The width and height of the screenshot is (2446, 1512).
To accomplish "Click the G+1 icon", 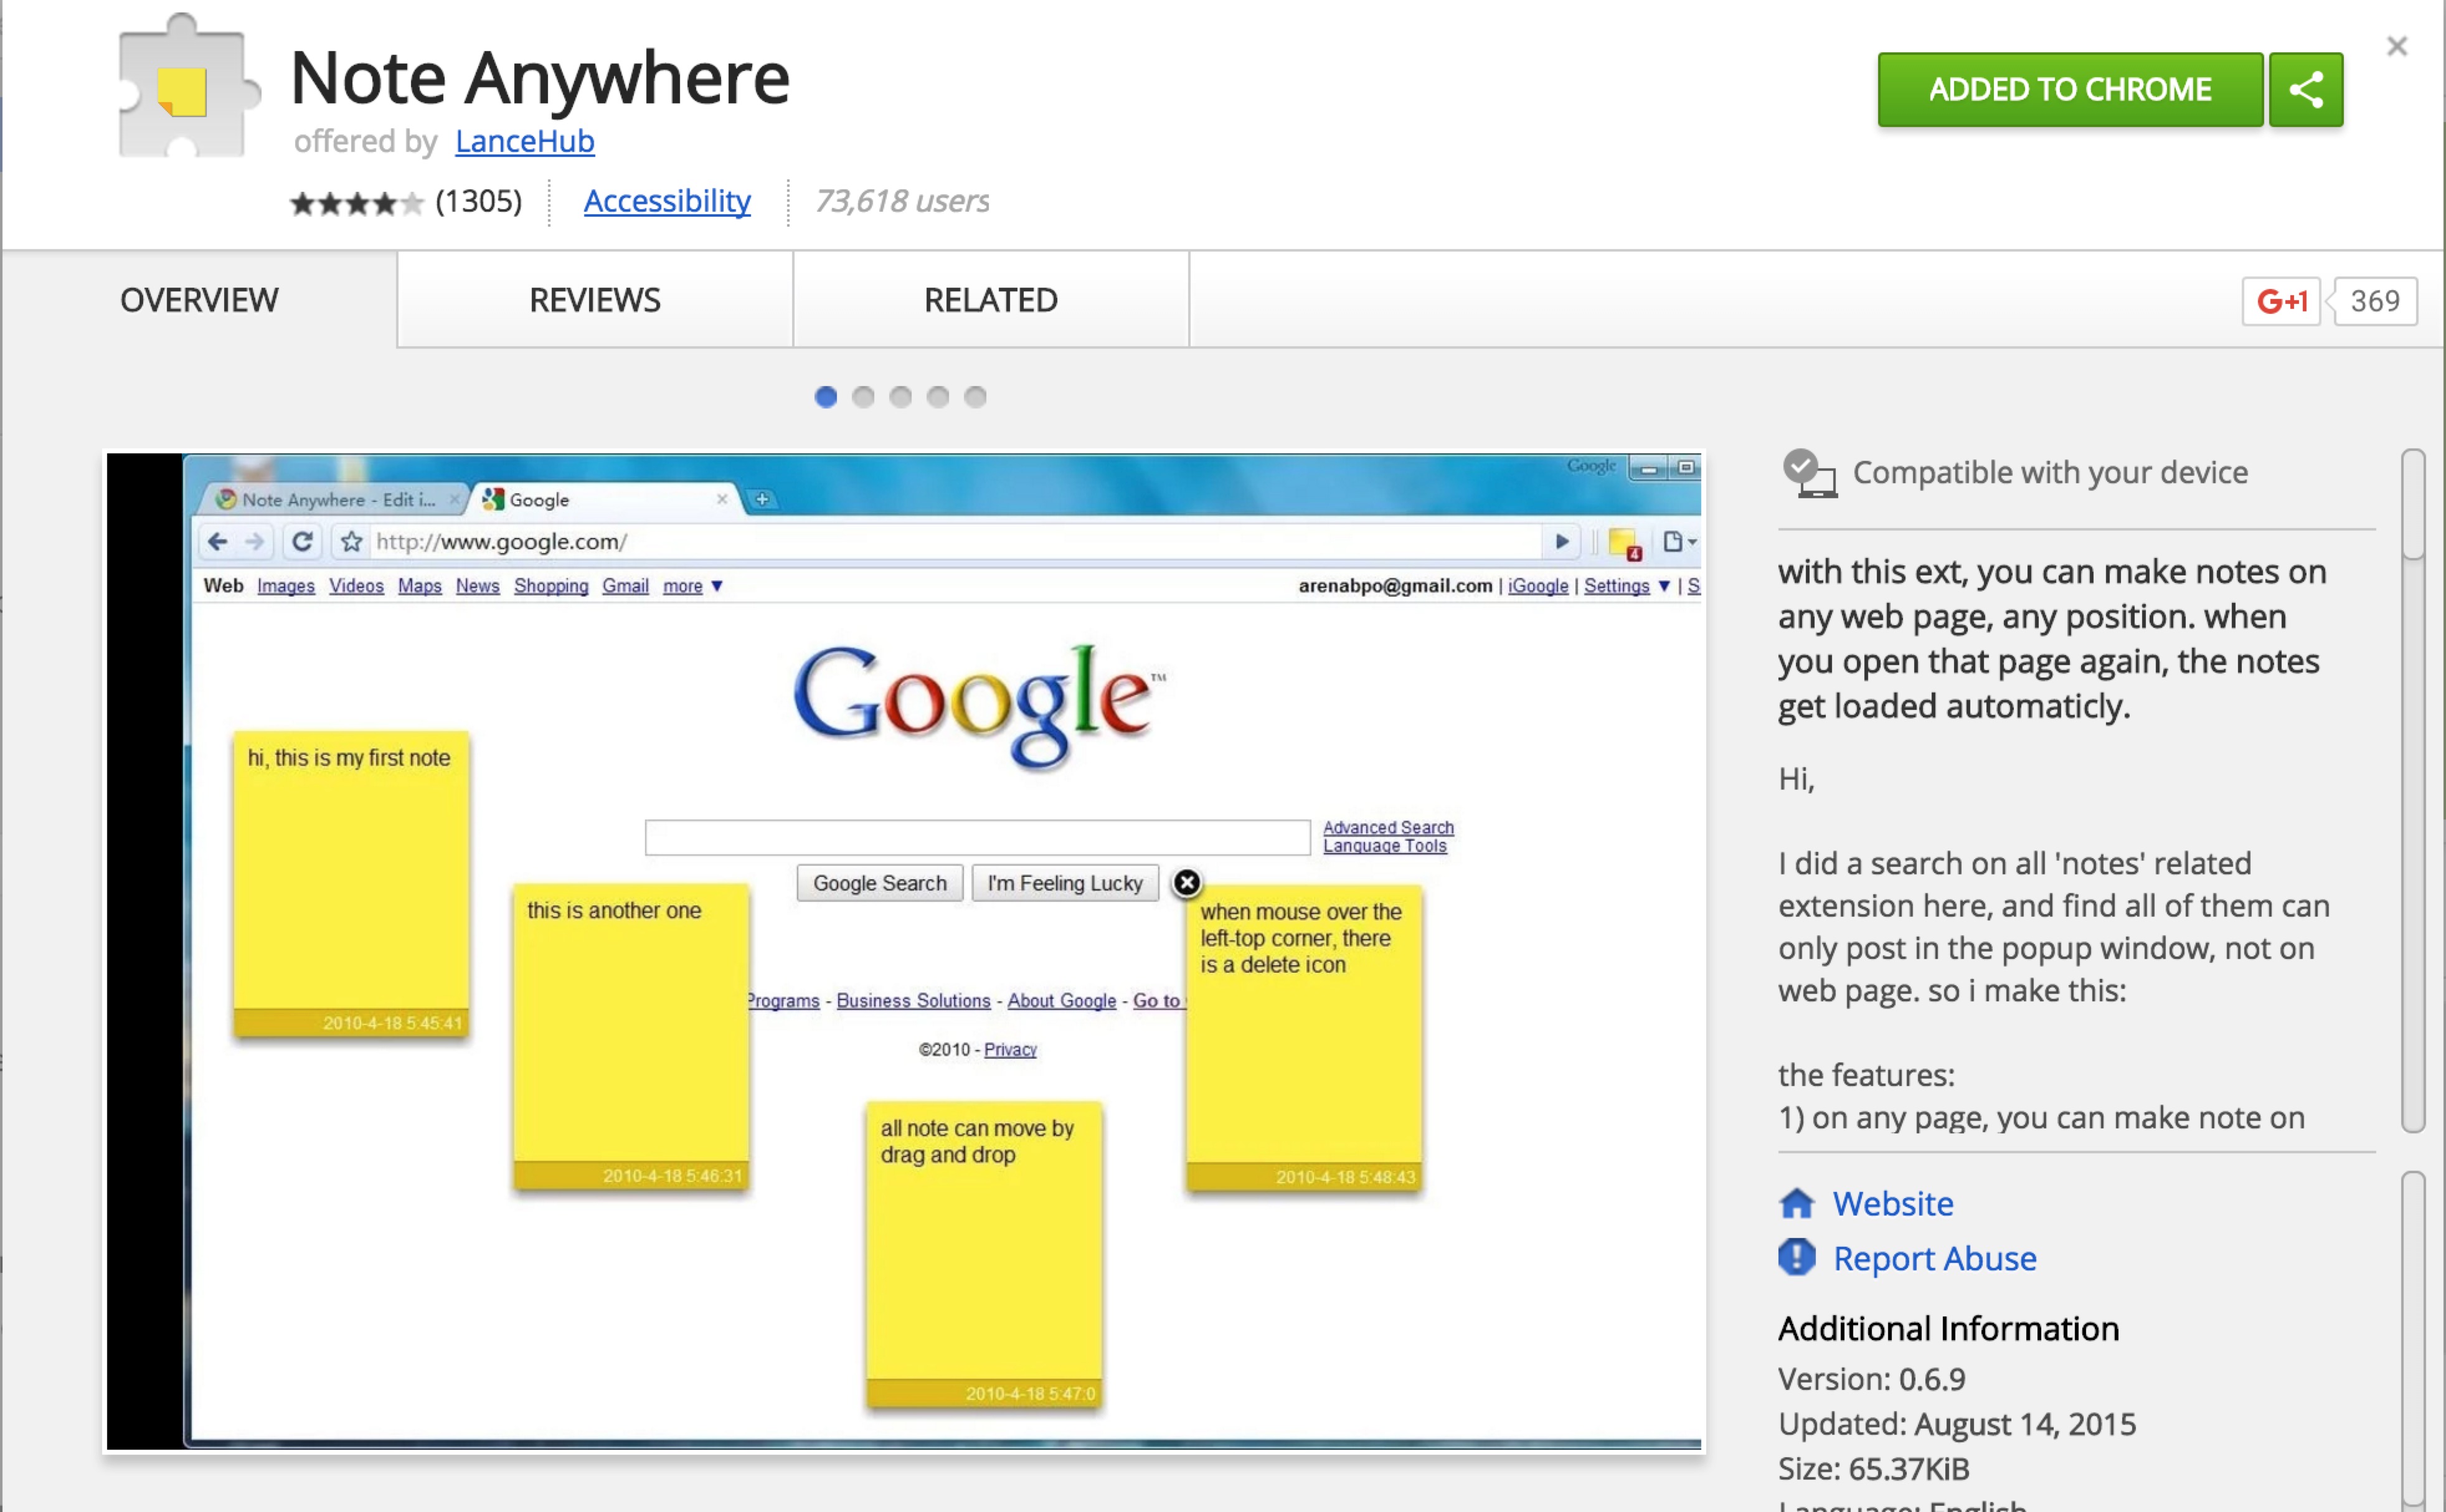I will click(2283, 300).
